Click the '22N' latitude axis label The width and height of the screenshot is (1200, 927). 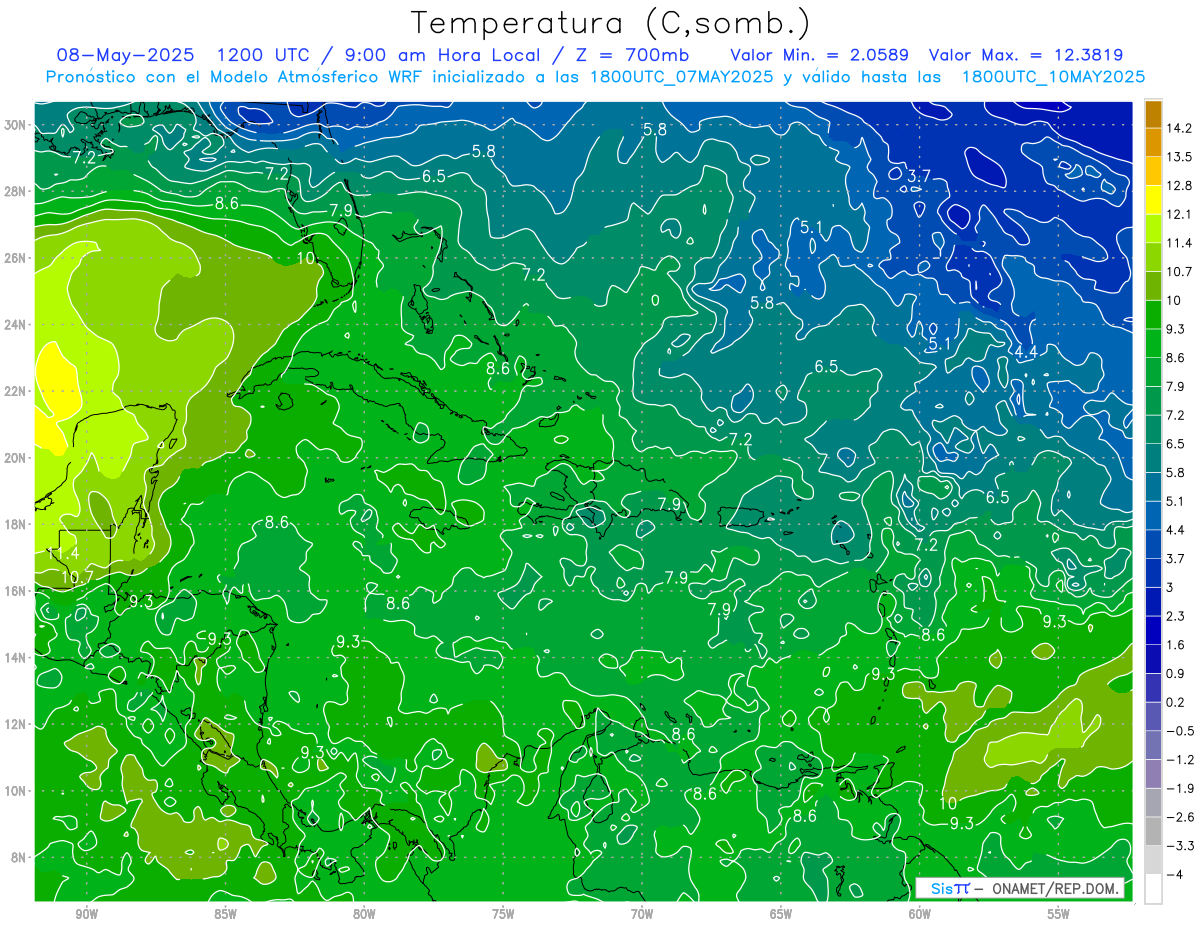[x=17, y=391]
